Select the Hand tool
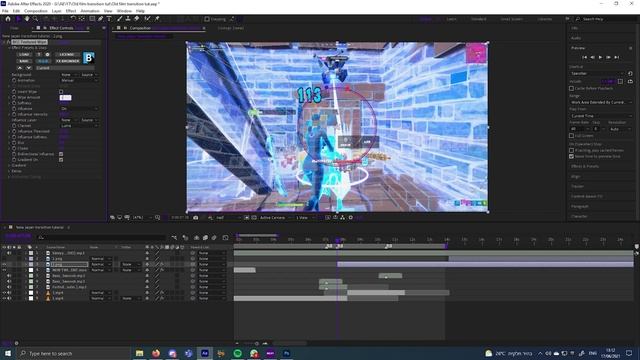Image resolution: width=640 pixels, height=360 pixels. (27, 19)
